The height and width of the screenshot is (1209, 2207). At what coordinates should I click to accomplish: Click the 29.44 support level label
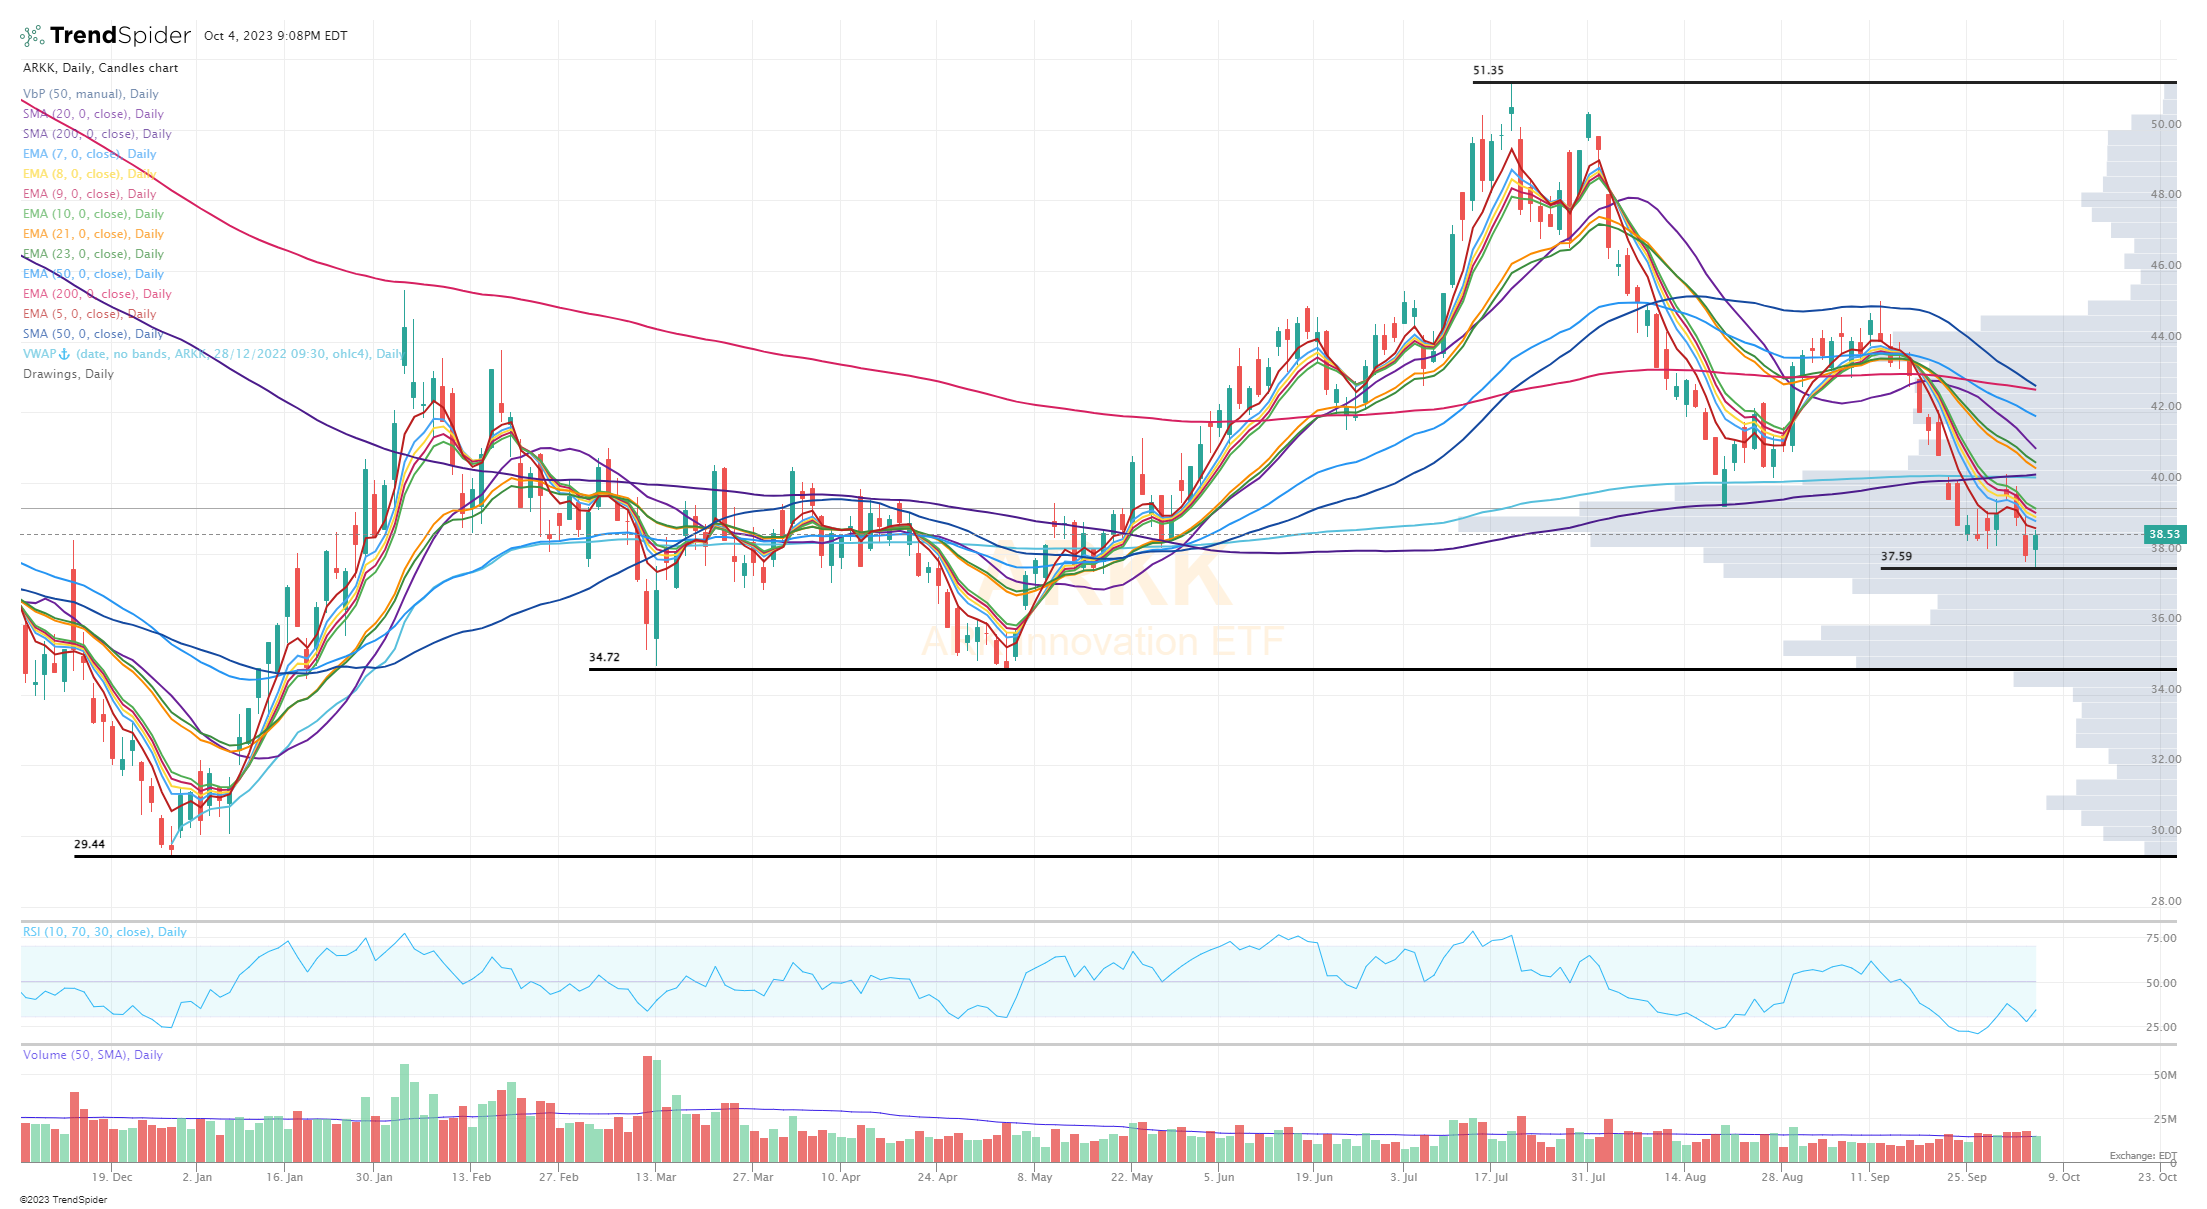click(89, 845)
